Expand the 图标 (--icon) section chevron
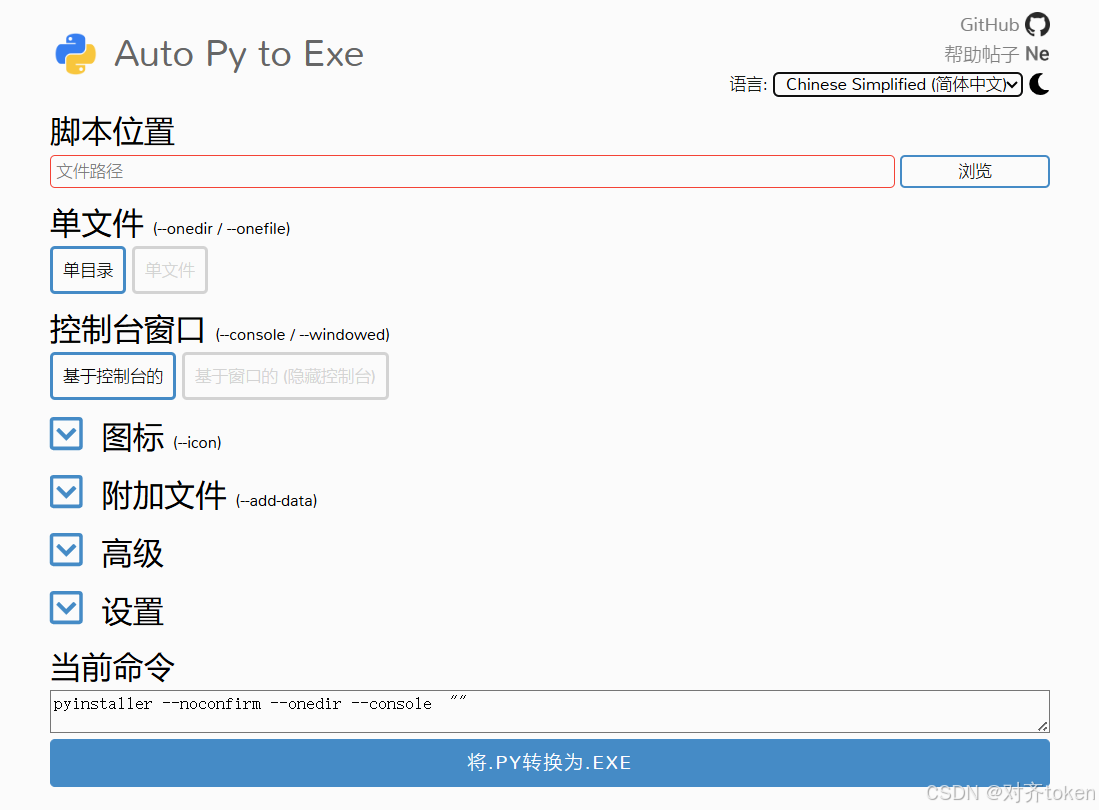The image size is (1099, 810). [x=67, y=434]
